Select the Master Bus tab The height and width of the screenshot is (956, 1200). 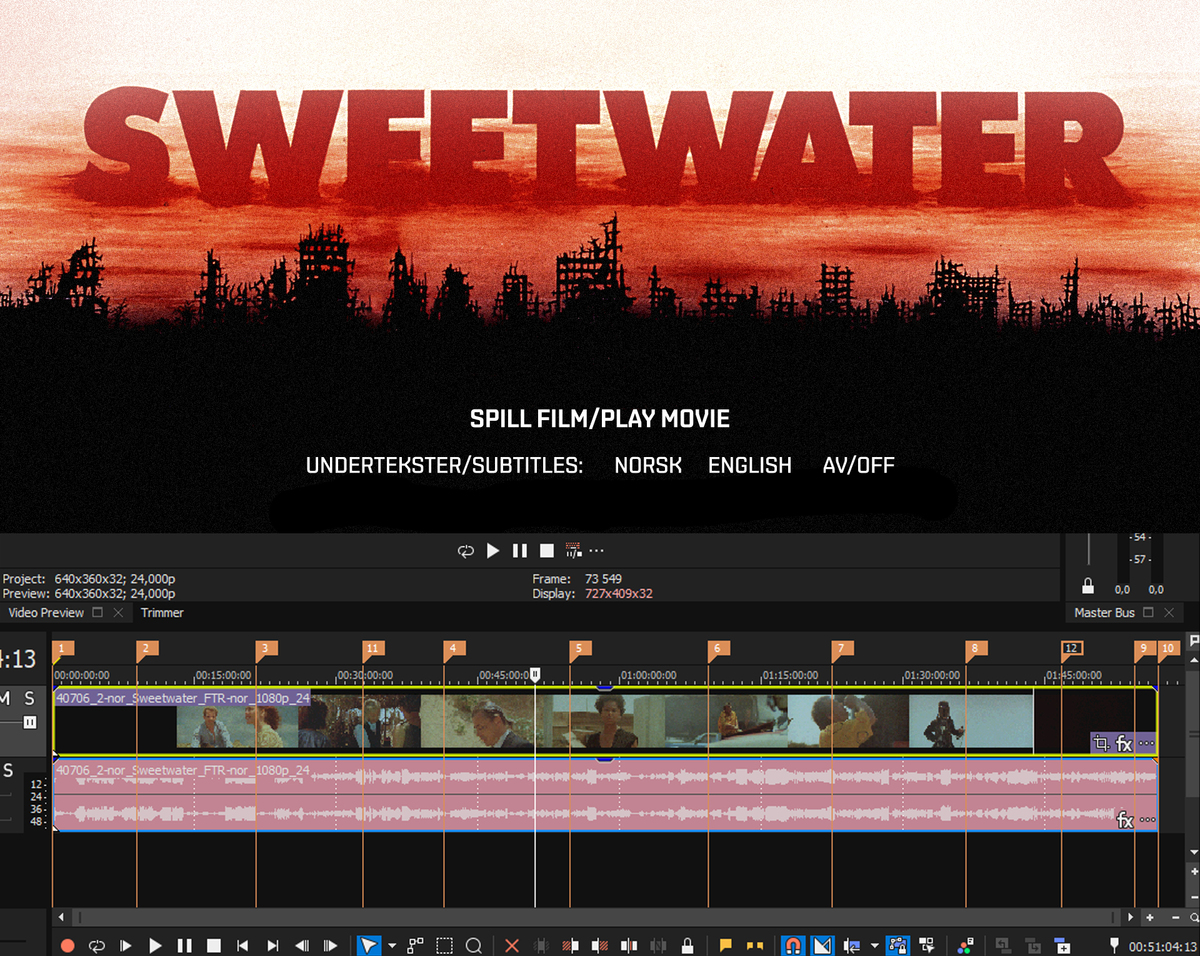[x=1104, y=612]
